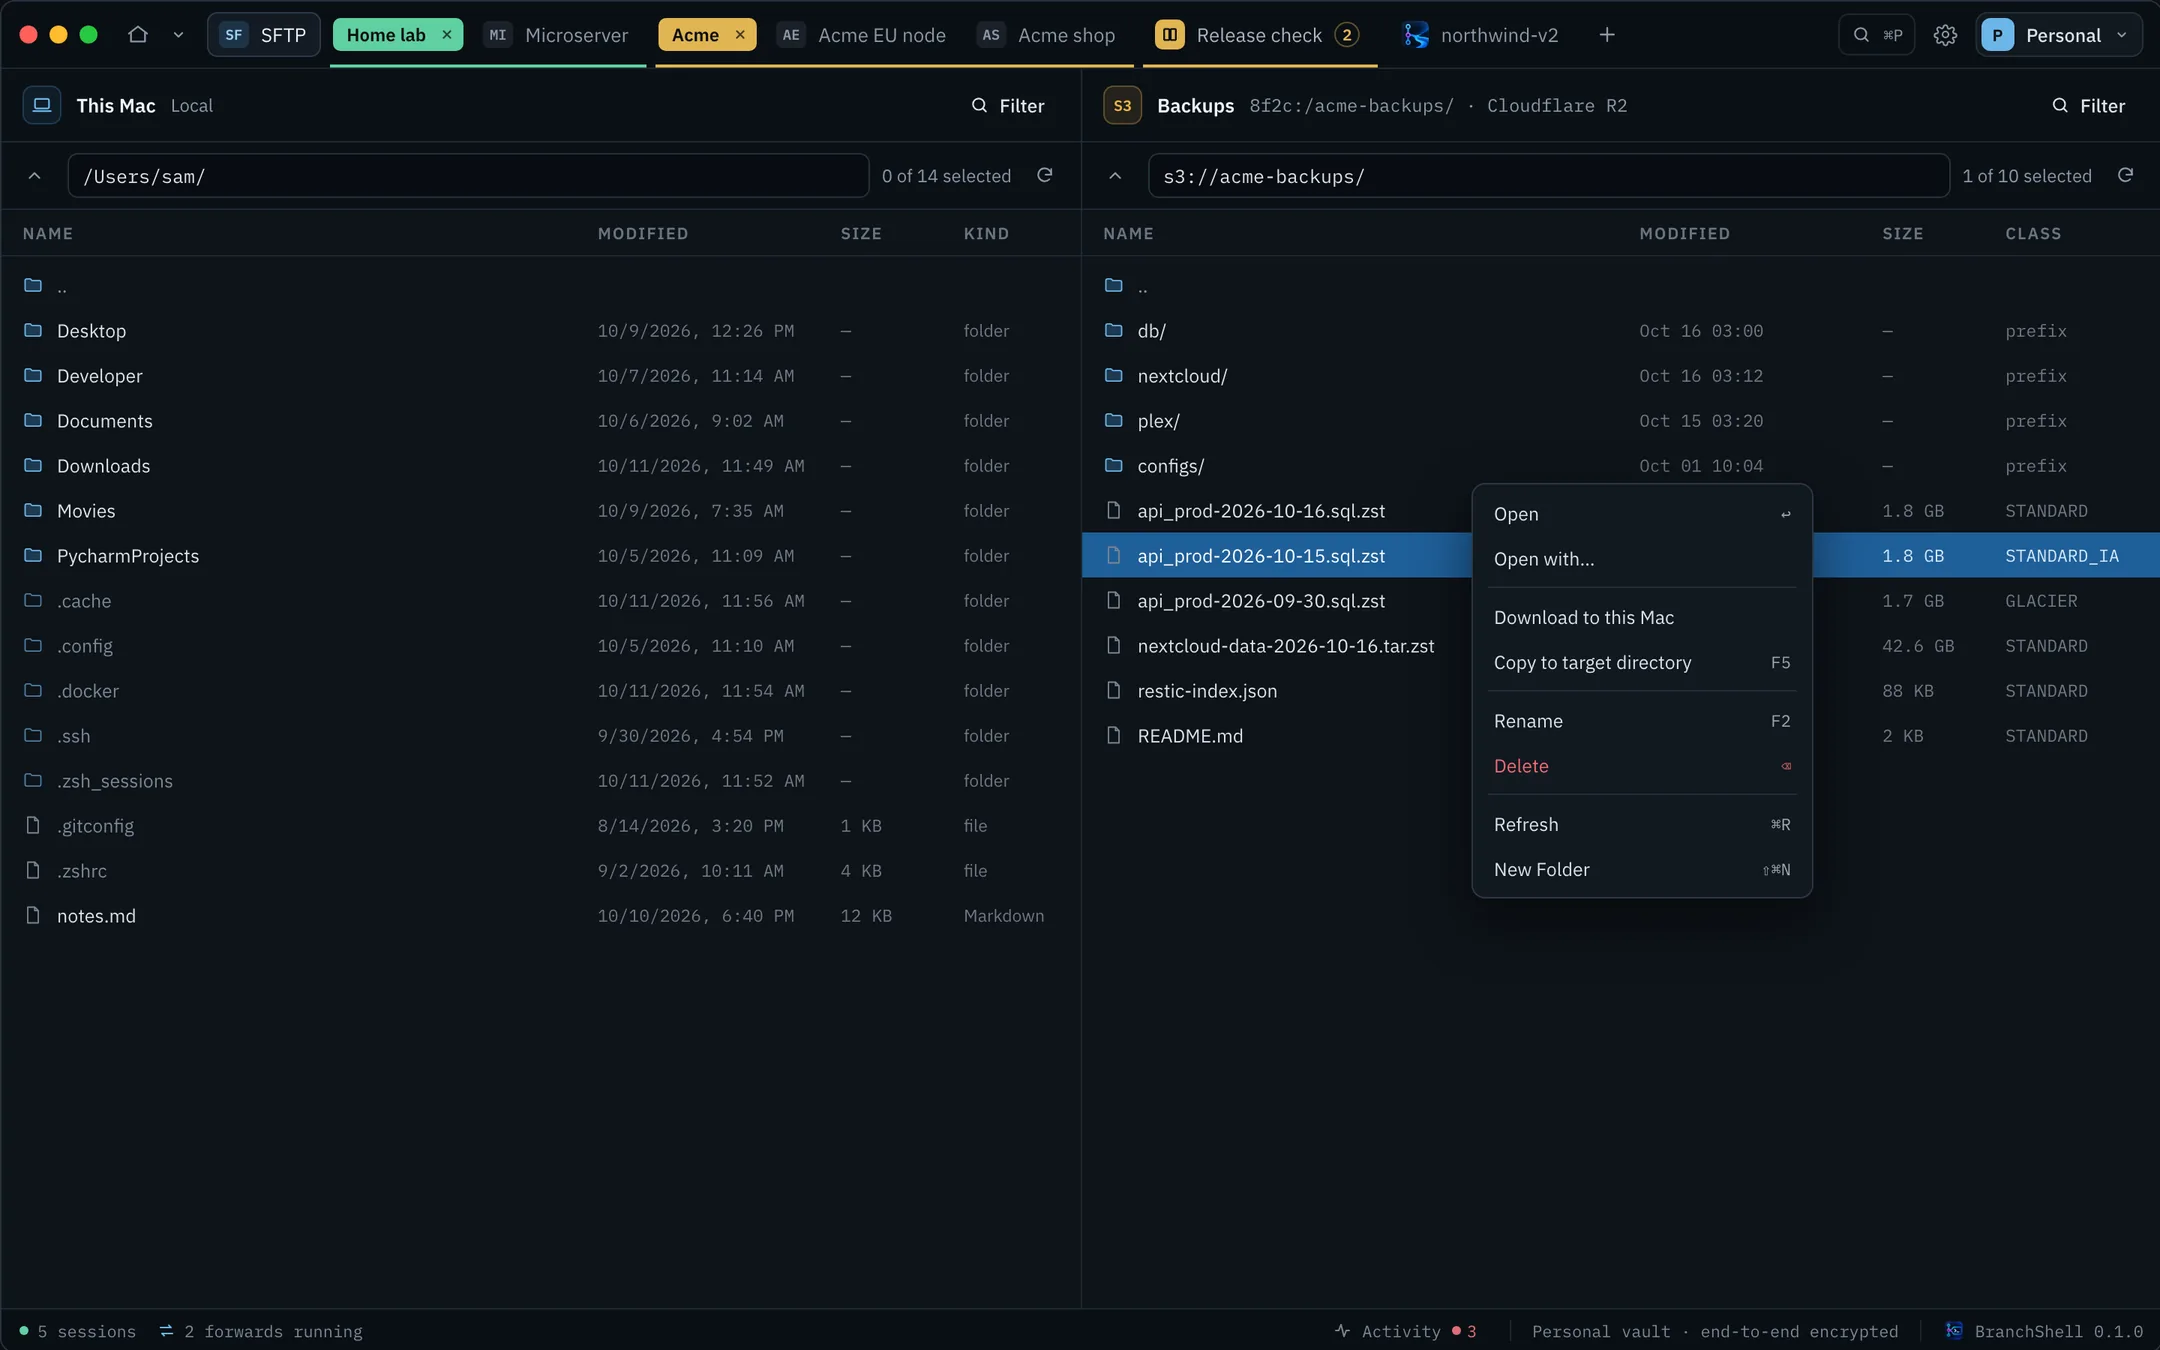The image size is (2160, 1350).
Task: Refresh the local /Users/sam/ listing
Action: click(x=1045, y=176)
